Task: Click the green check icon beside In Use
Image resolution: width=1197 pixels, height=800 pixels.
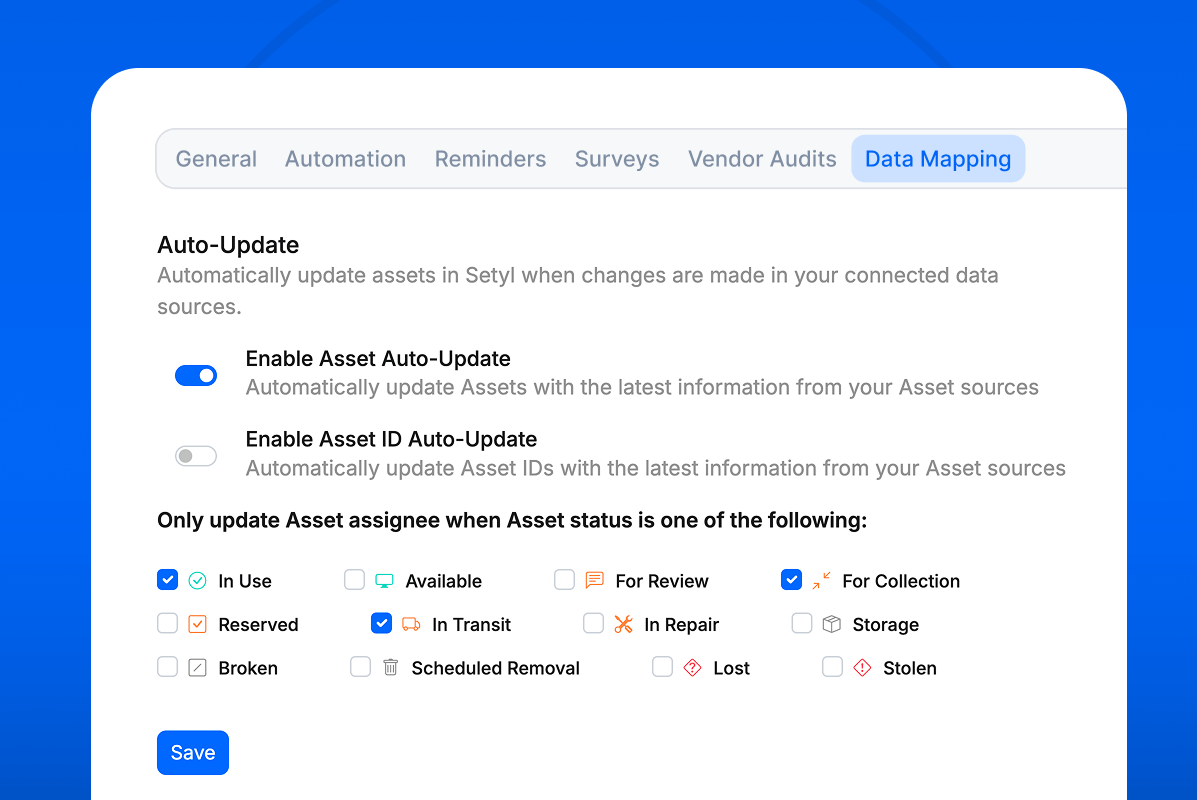Action: pyautogui.click(x=197, y=580)
